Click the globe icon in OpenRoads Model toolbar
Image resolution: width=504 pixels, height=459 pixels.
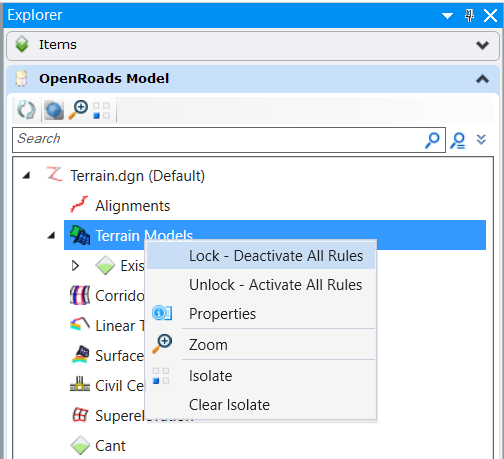(54, 110)
